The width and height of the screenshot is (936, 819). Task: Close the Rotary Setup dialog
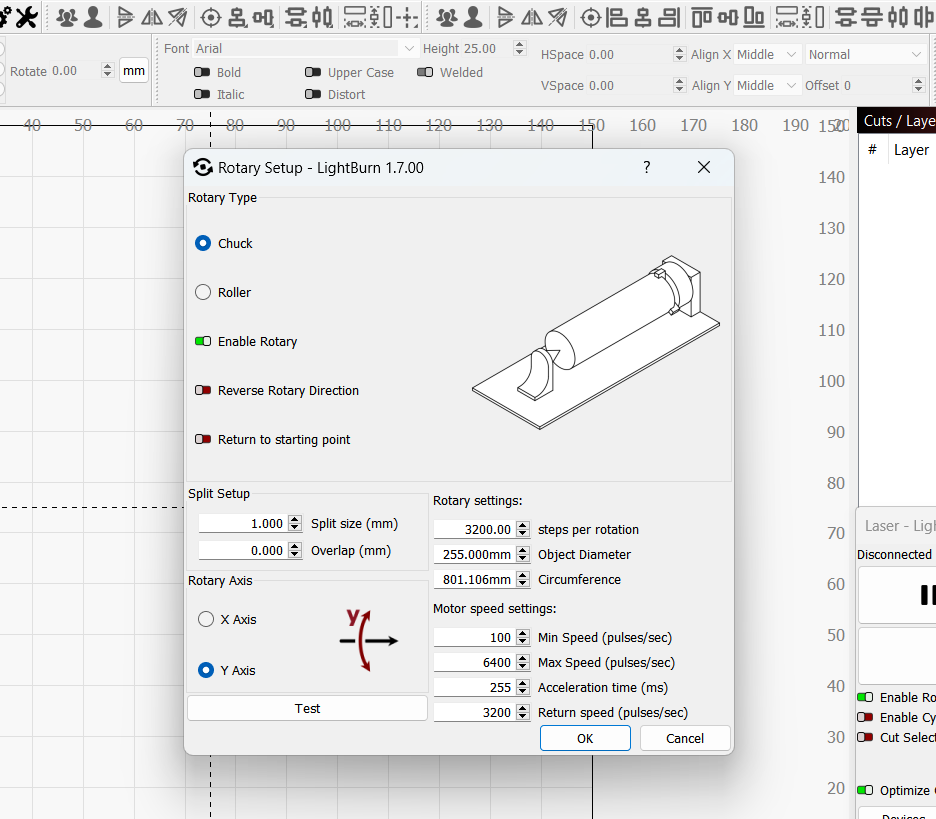point(704,167)
